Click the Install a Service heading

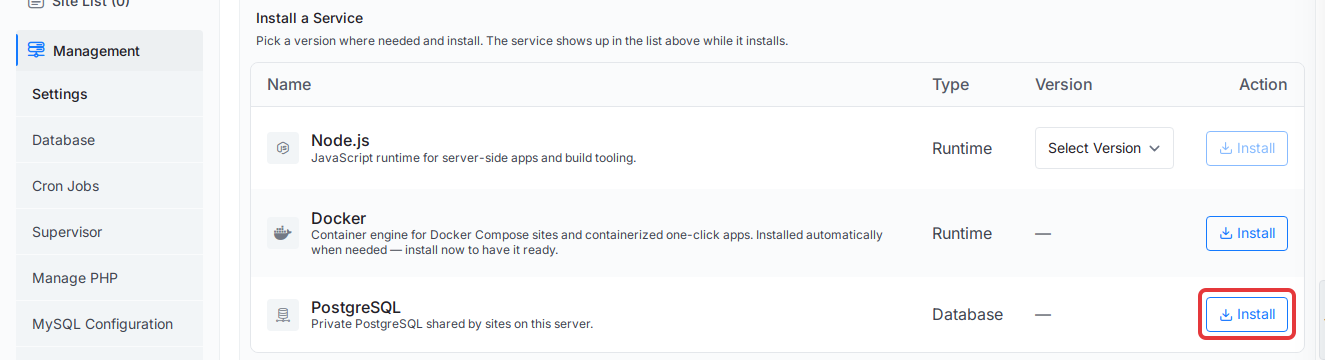(x=310, y=18)
